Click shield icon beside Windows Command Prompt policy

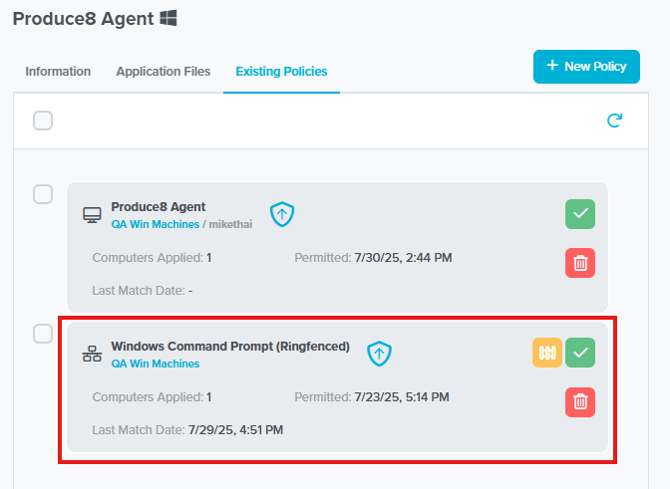point(379,353)
